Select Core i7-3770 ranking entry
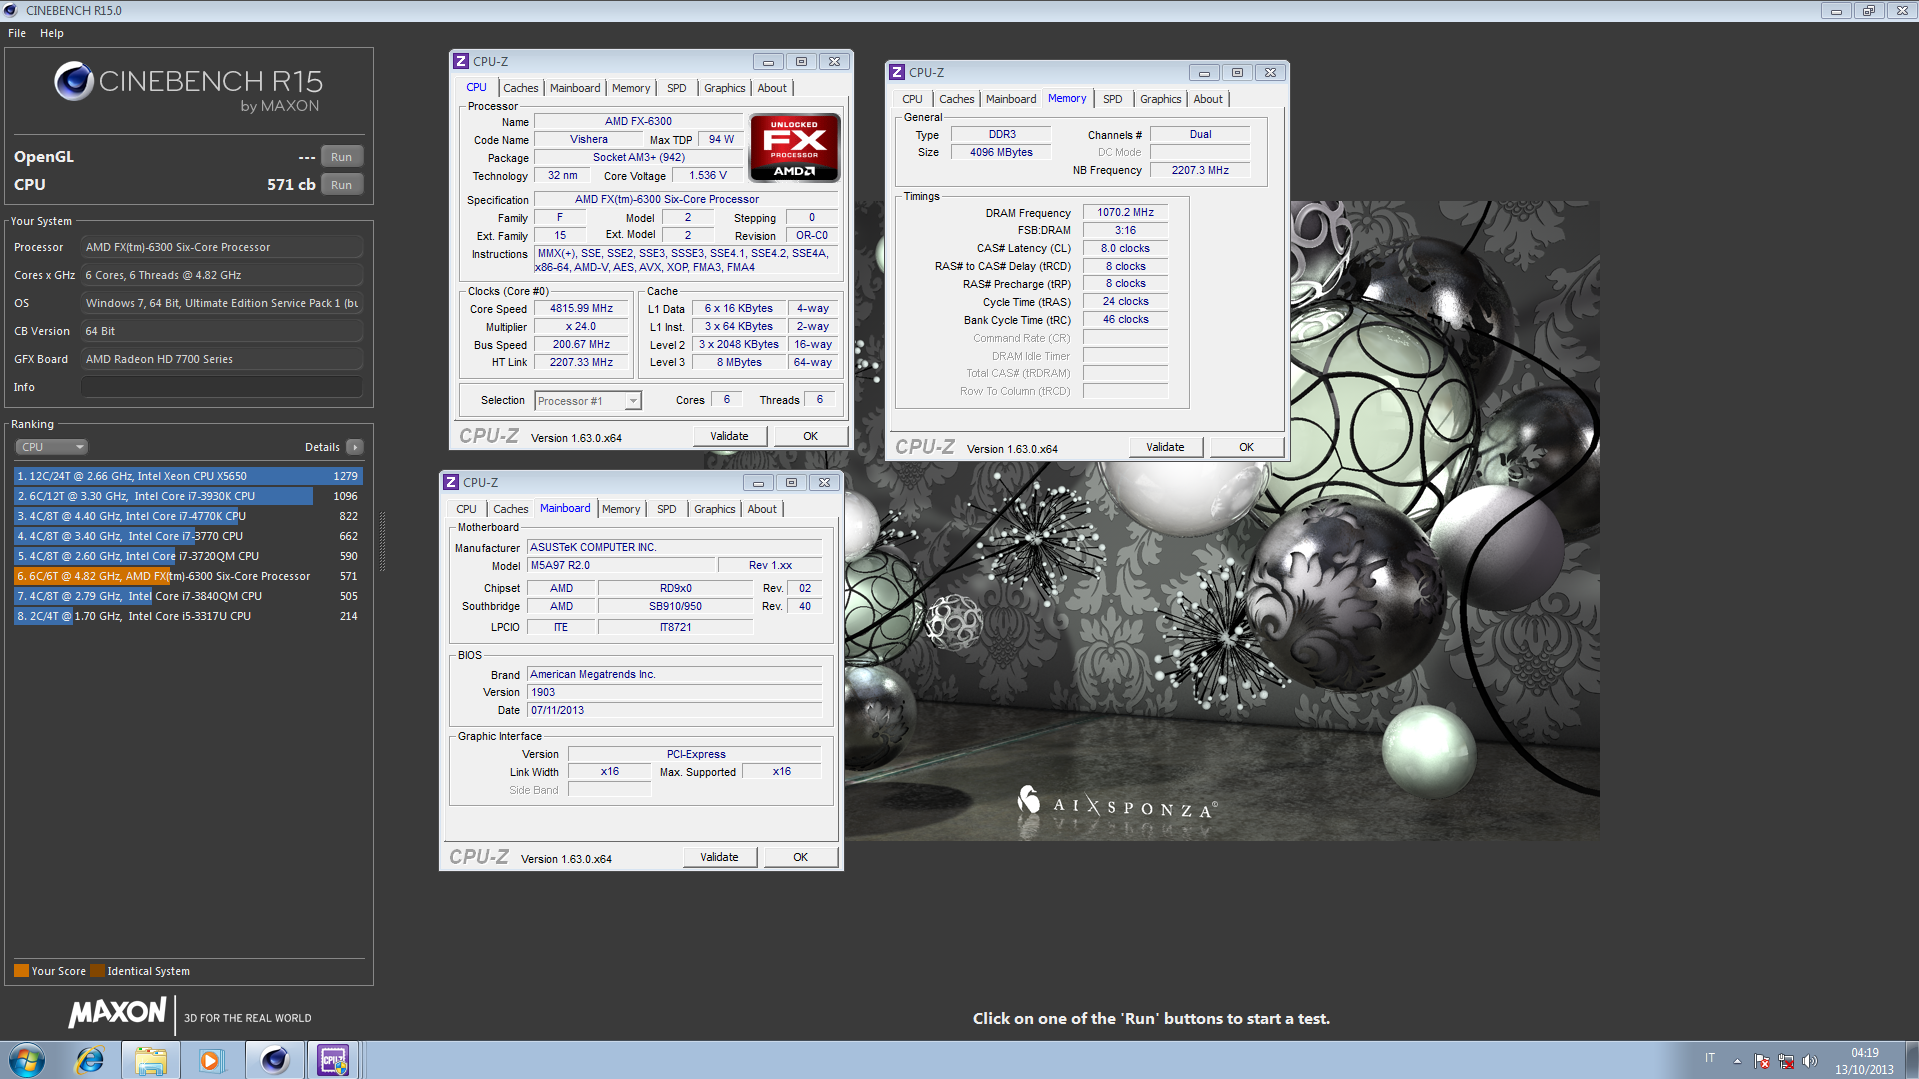The width and height of the screenshot is (1919, 1079). click(188, 536)
